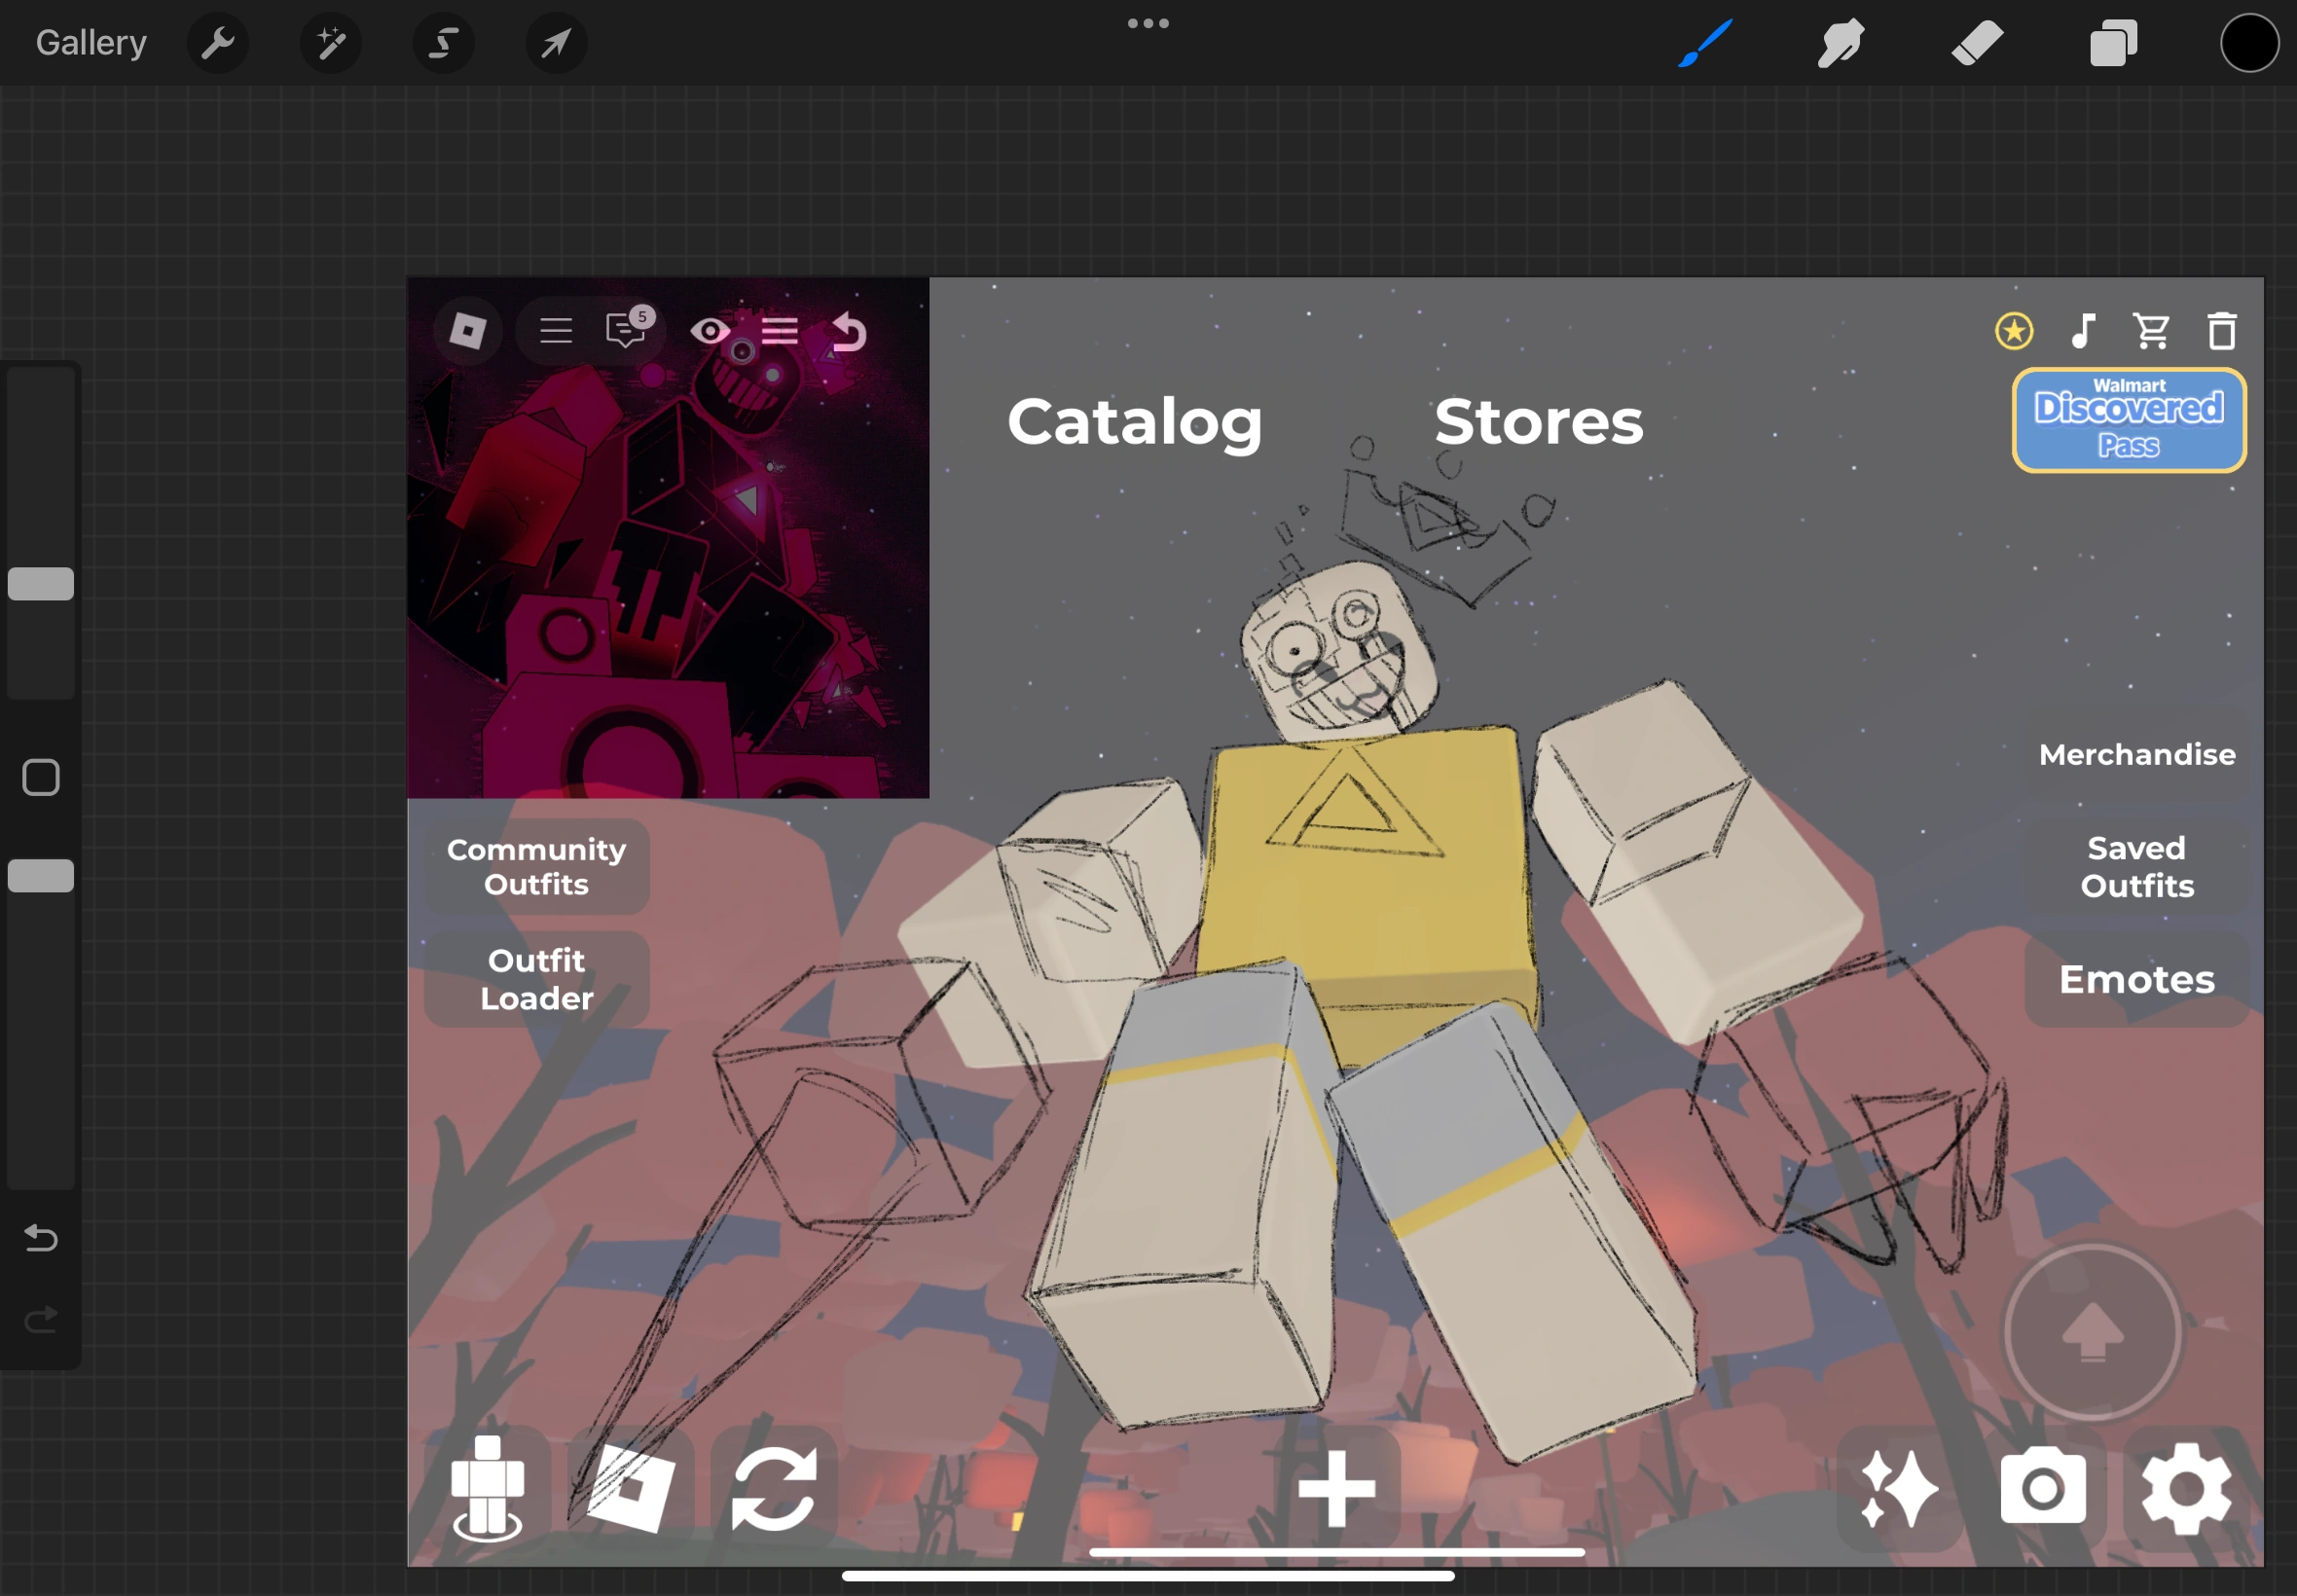Return to Gallery
Screen dimensions: 2297x1596
91,43
